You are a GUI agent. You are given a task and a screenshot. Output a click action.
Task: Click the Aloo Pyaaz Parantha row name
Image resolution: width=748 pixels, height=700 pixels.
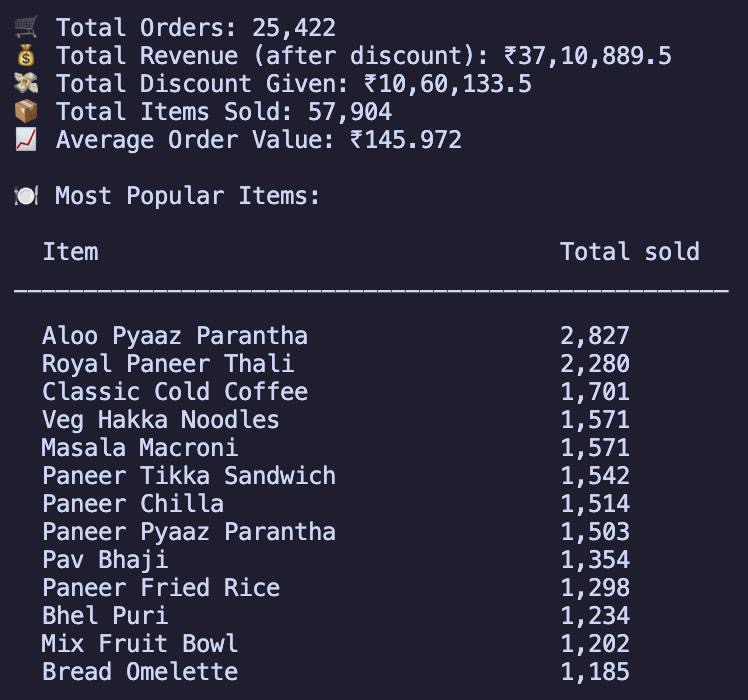pyautogui.click(x=175, y=336)
